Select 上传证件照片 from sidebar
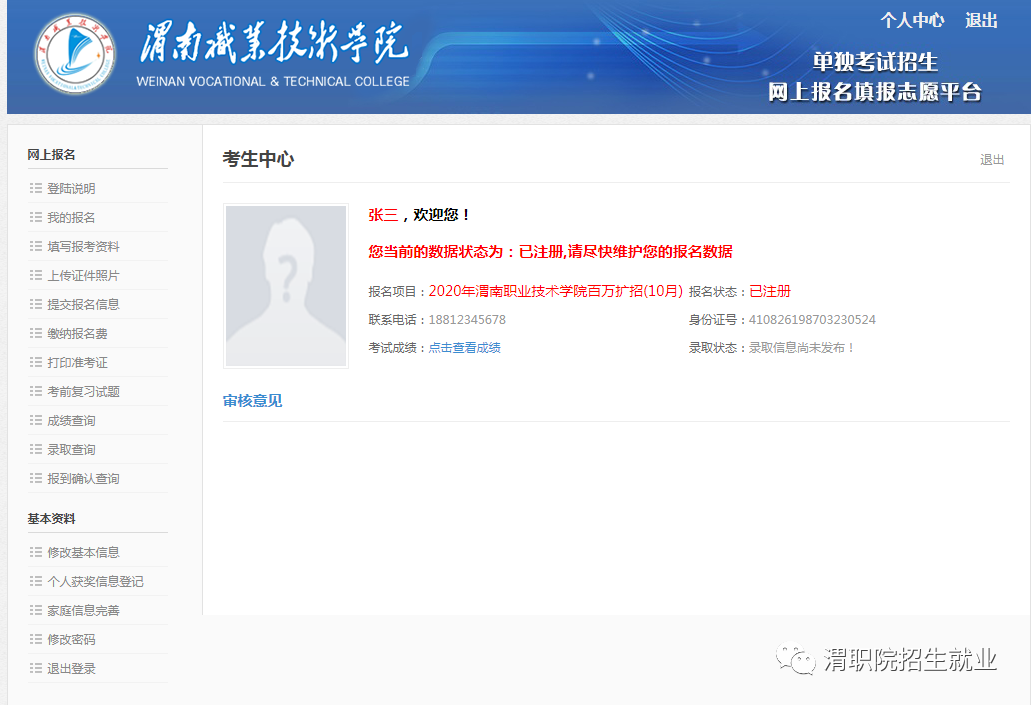This screenshot has width=1031, height=705. (x=84, y=276)
